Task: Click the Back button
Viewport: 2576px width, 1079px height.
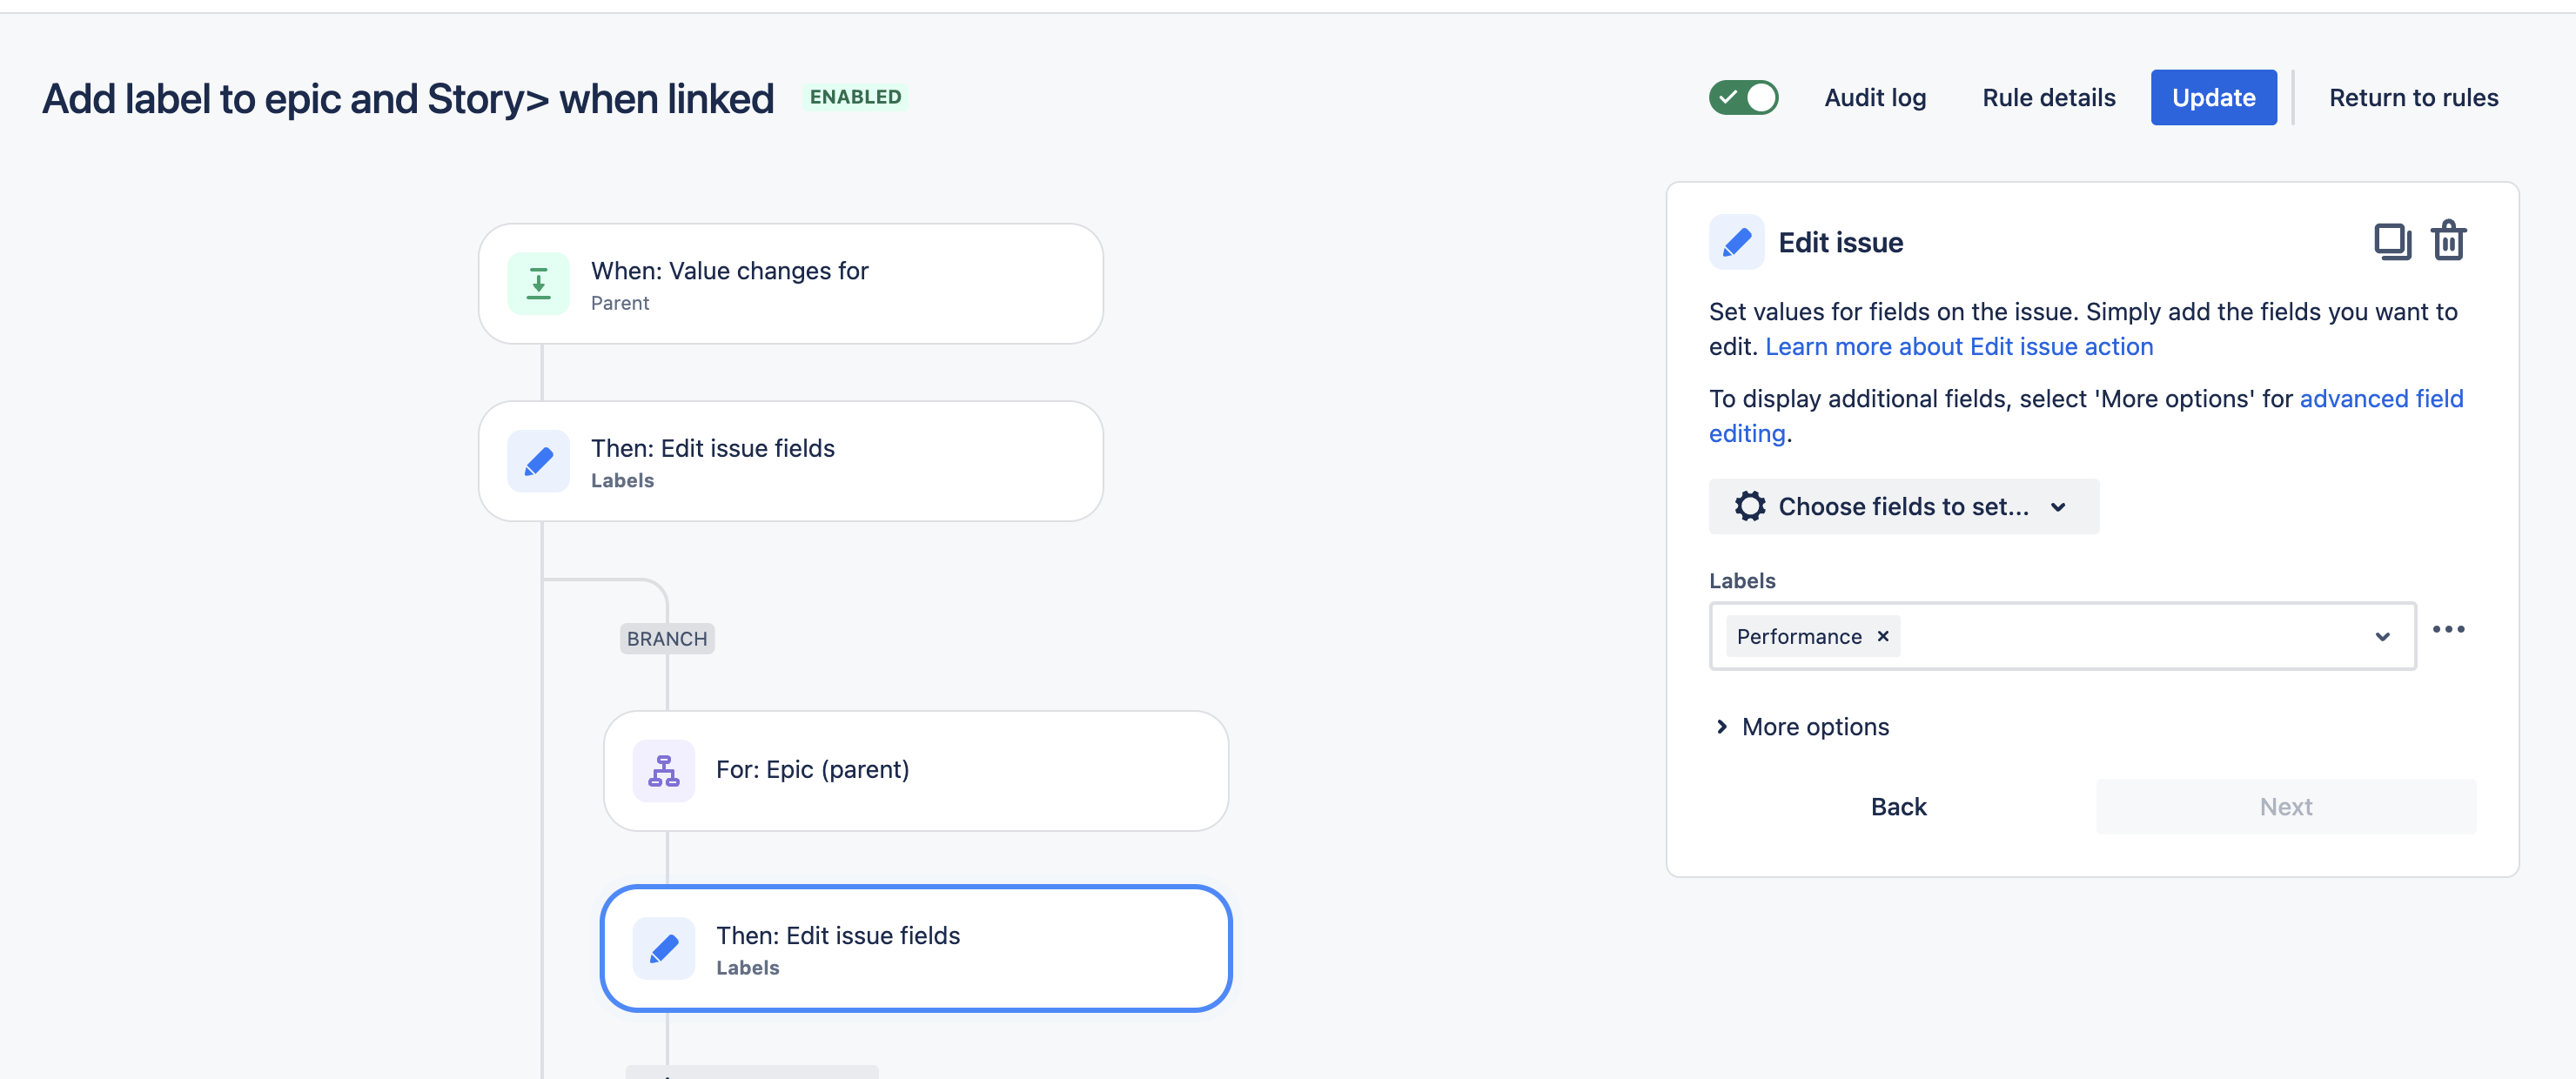Action: (1898, 806)
